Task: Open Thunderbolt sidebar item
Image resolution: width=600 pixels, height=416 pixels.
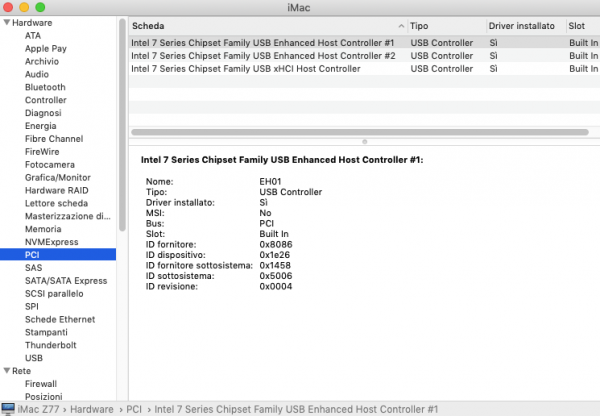Action: 51,345
